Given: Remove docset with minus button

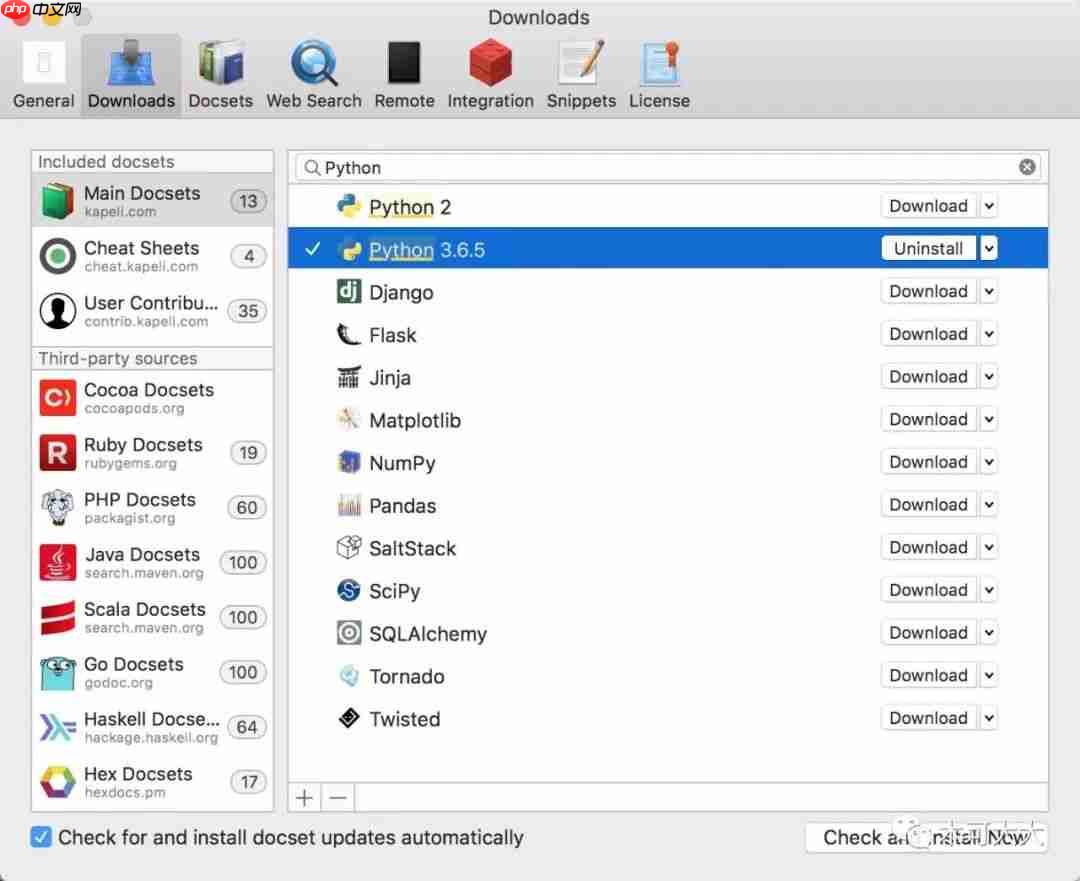Looking at the screenshot, I should pos(338,798).
